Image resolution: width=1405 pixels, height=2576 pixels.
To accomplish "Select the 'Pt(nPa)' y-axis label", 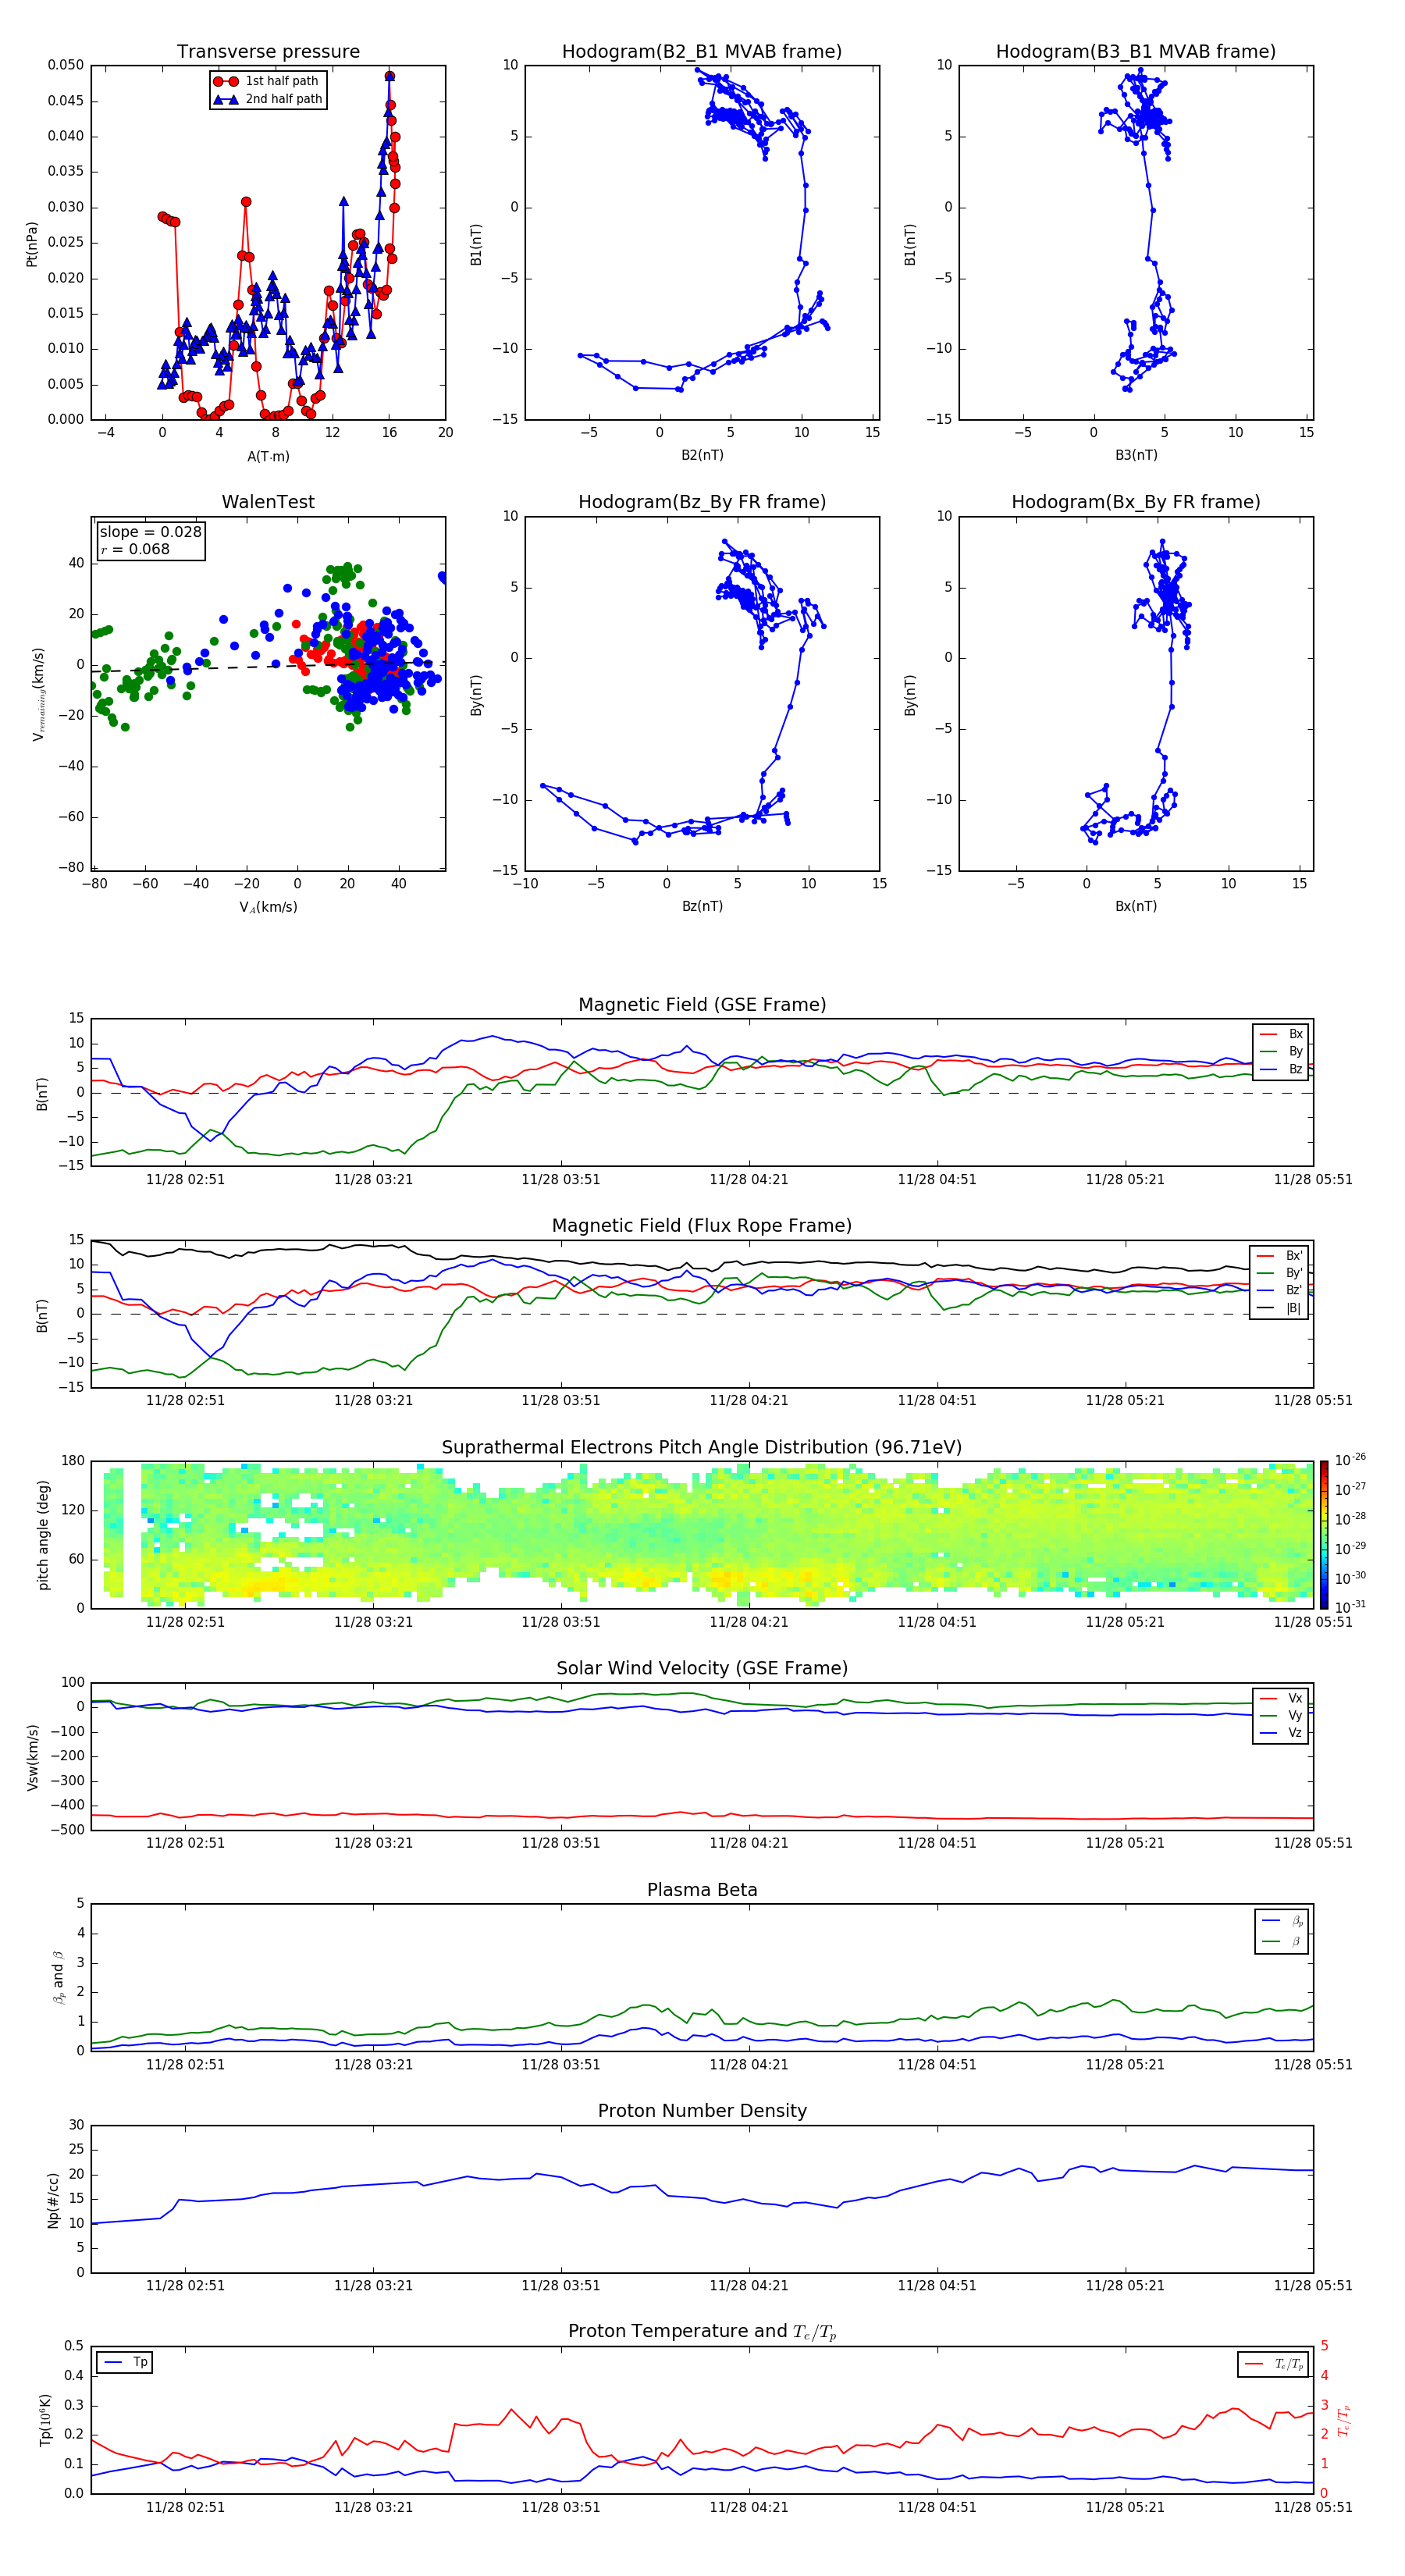I will click(31, 244).
